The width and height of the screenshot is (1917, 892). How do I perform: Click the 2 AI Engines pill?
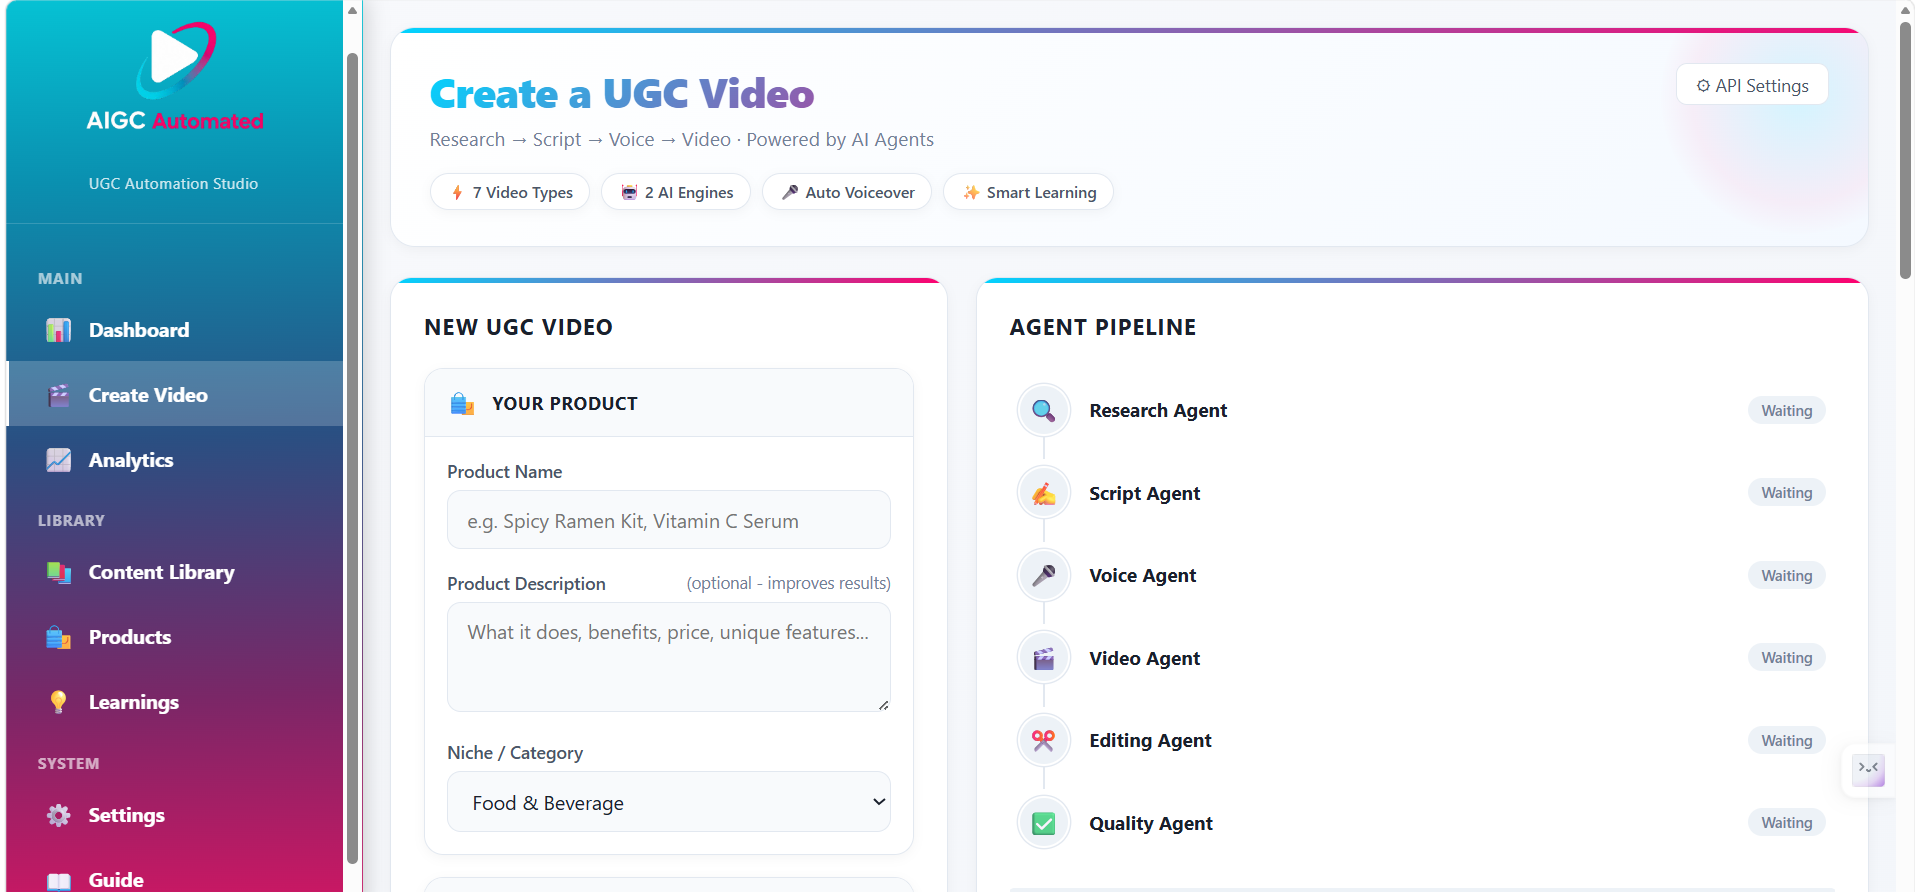point(676,192)
